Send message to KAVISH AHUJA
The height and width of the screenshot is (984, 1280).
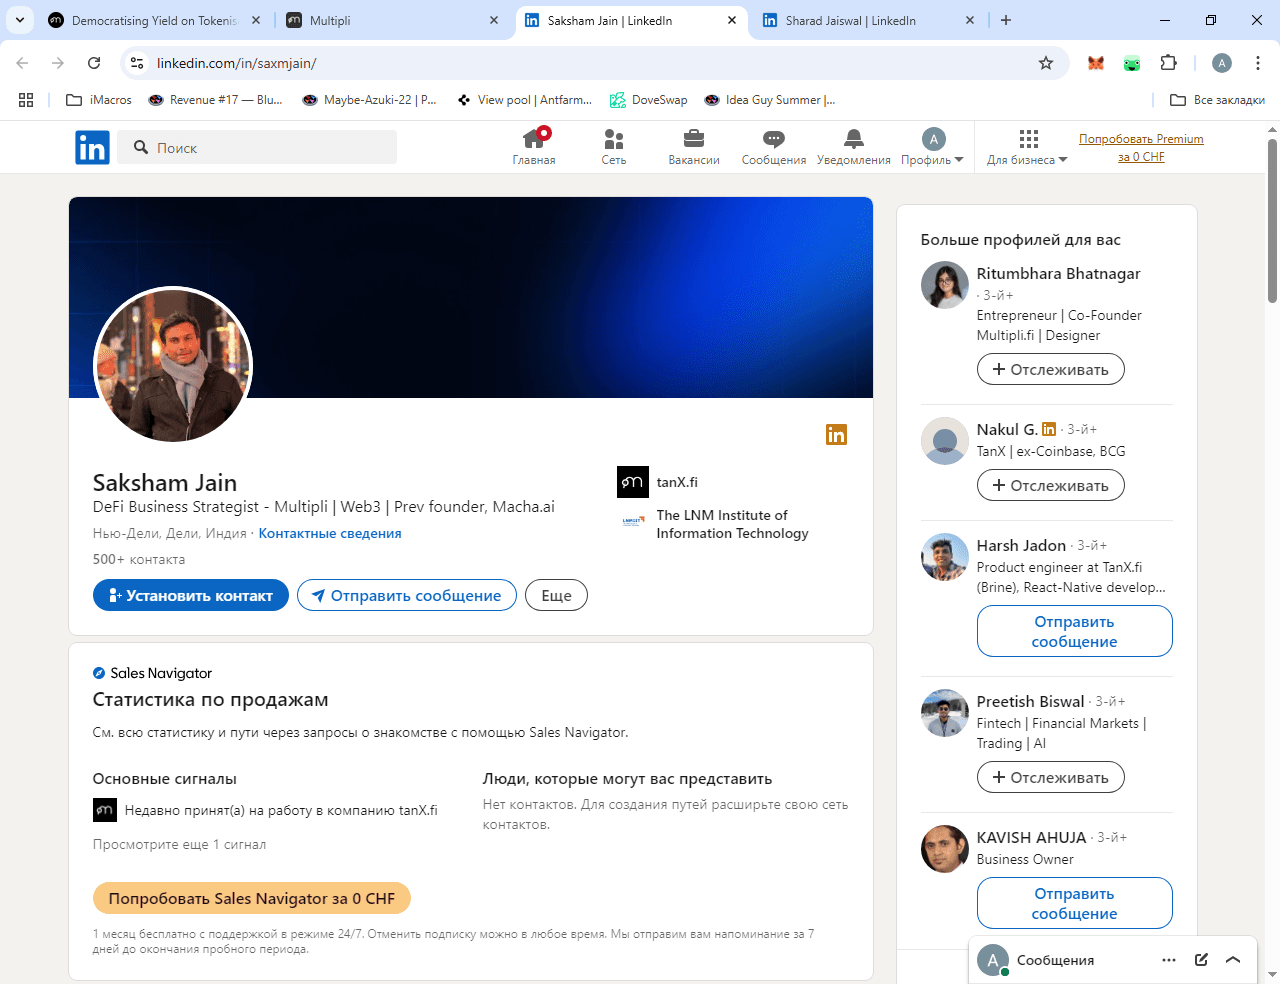pyautogui.click(x=1075, y=903)
